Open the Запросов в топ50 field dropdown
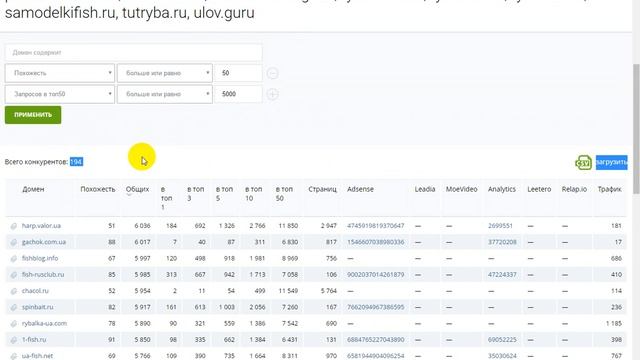Viewport: 640px width, 360px height. tap(60, 94)
